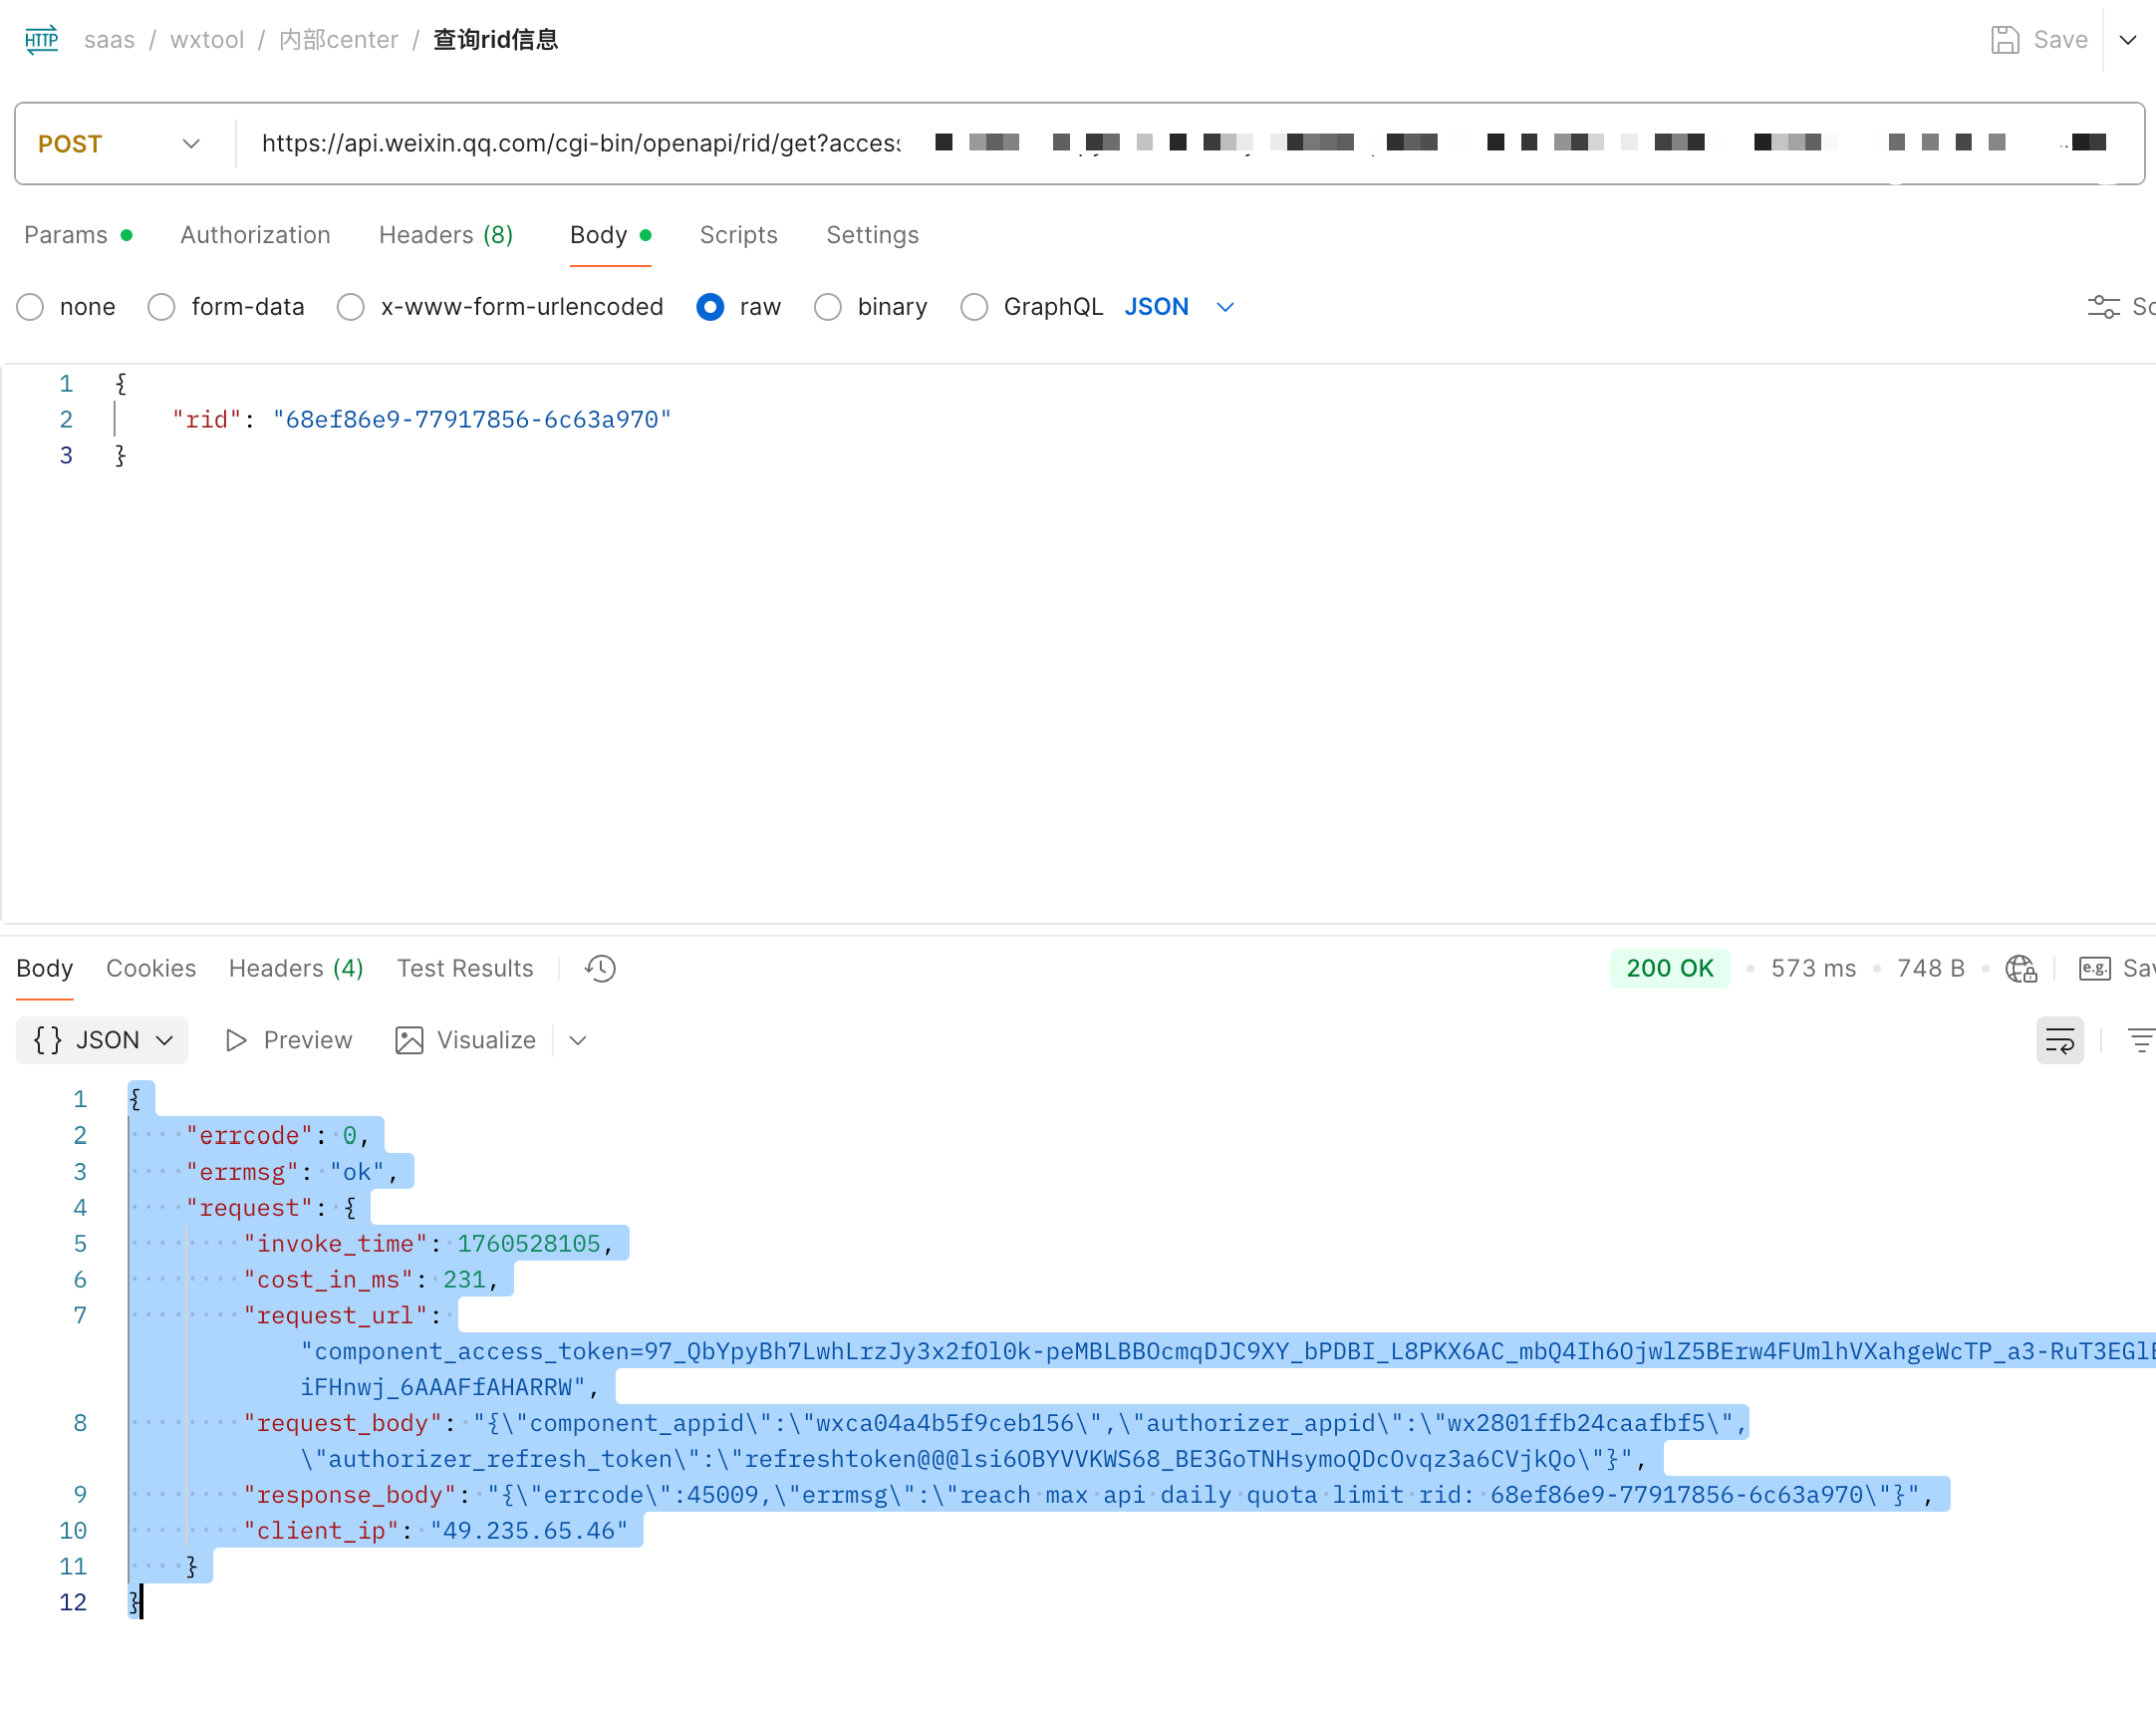2156x1720 pixels.
Task: Toggle word wrap in response viewer
Action: tap(2059, 1040)
